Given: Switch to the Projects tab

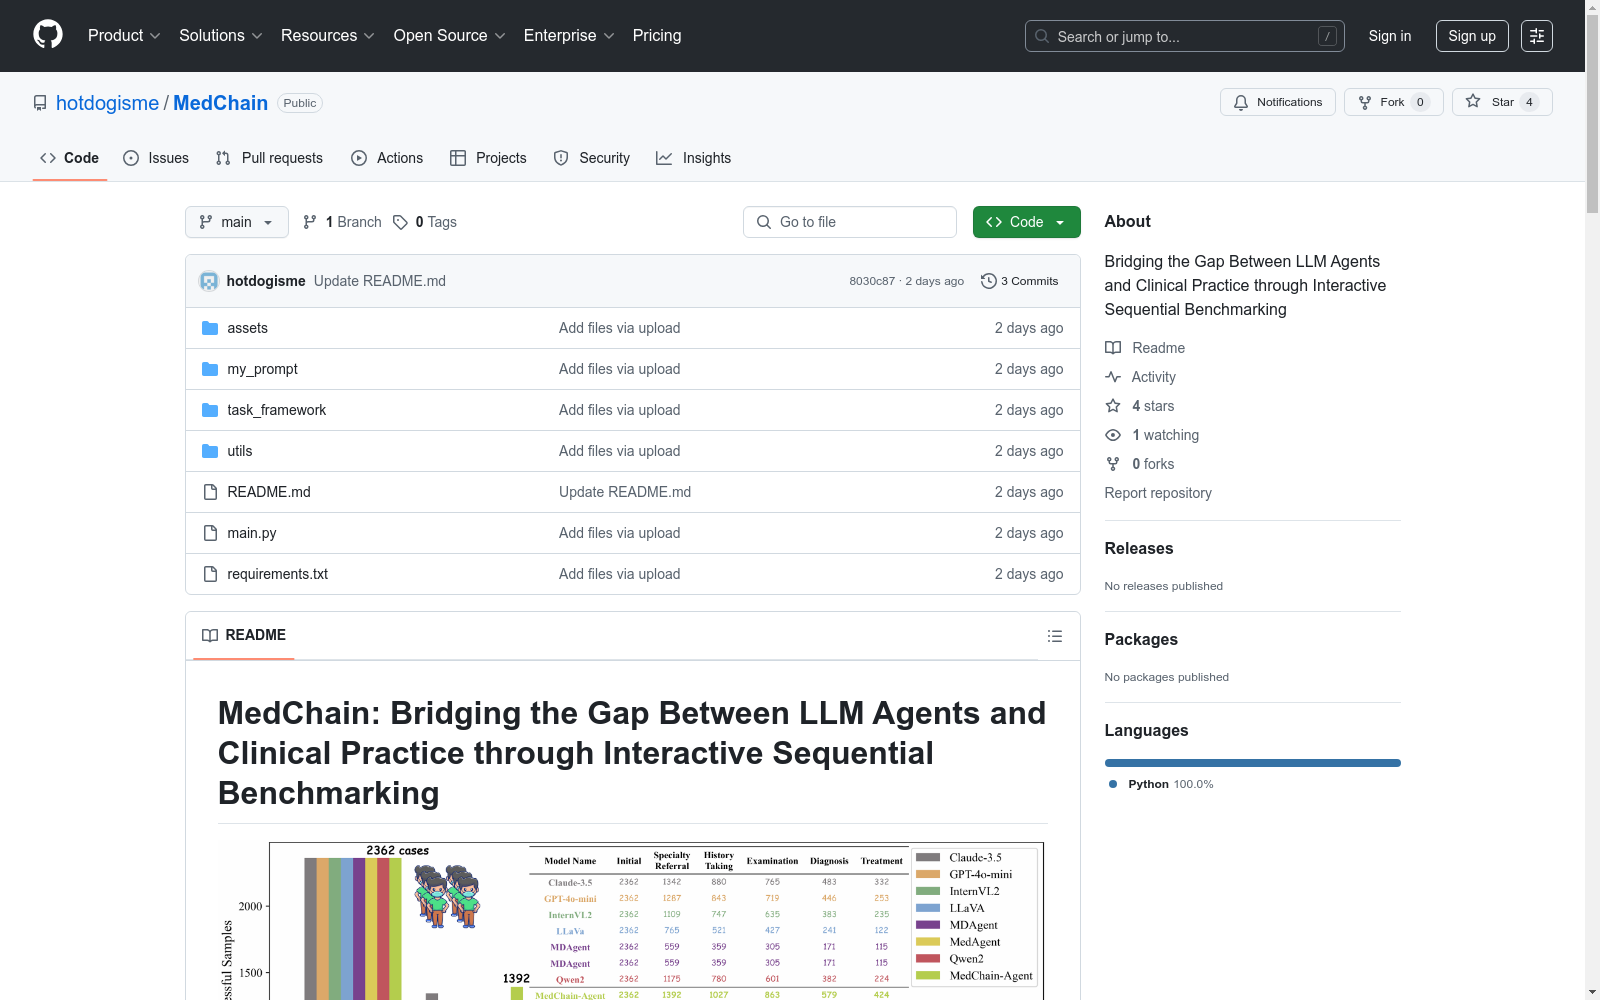Looking at the screenshot, I should (488, 158).
